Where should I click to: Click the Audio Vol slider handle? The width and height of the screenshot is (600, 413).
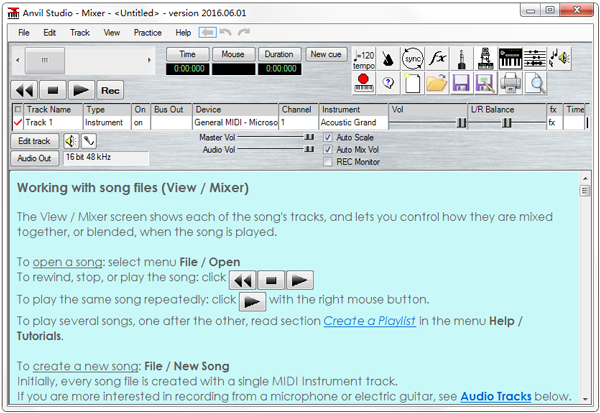309,149
